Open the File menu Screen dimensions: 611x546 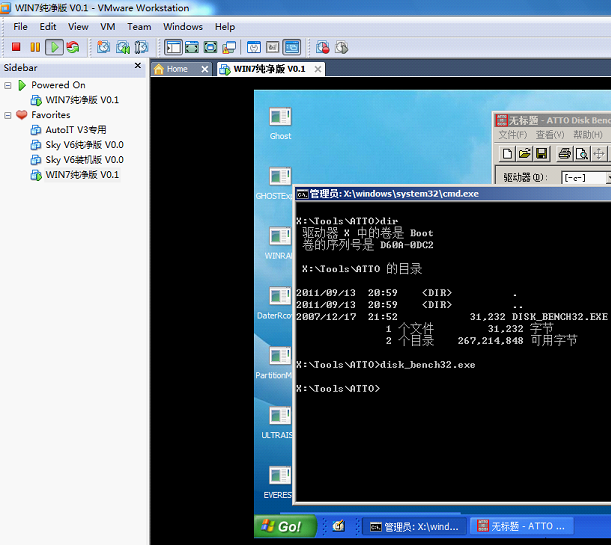coord(20,27)
